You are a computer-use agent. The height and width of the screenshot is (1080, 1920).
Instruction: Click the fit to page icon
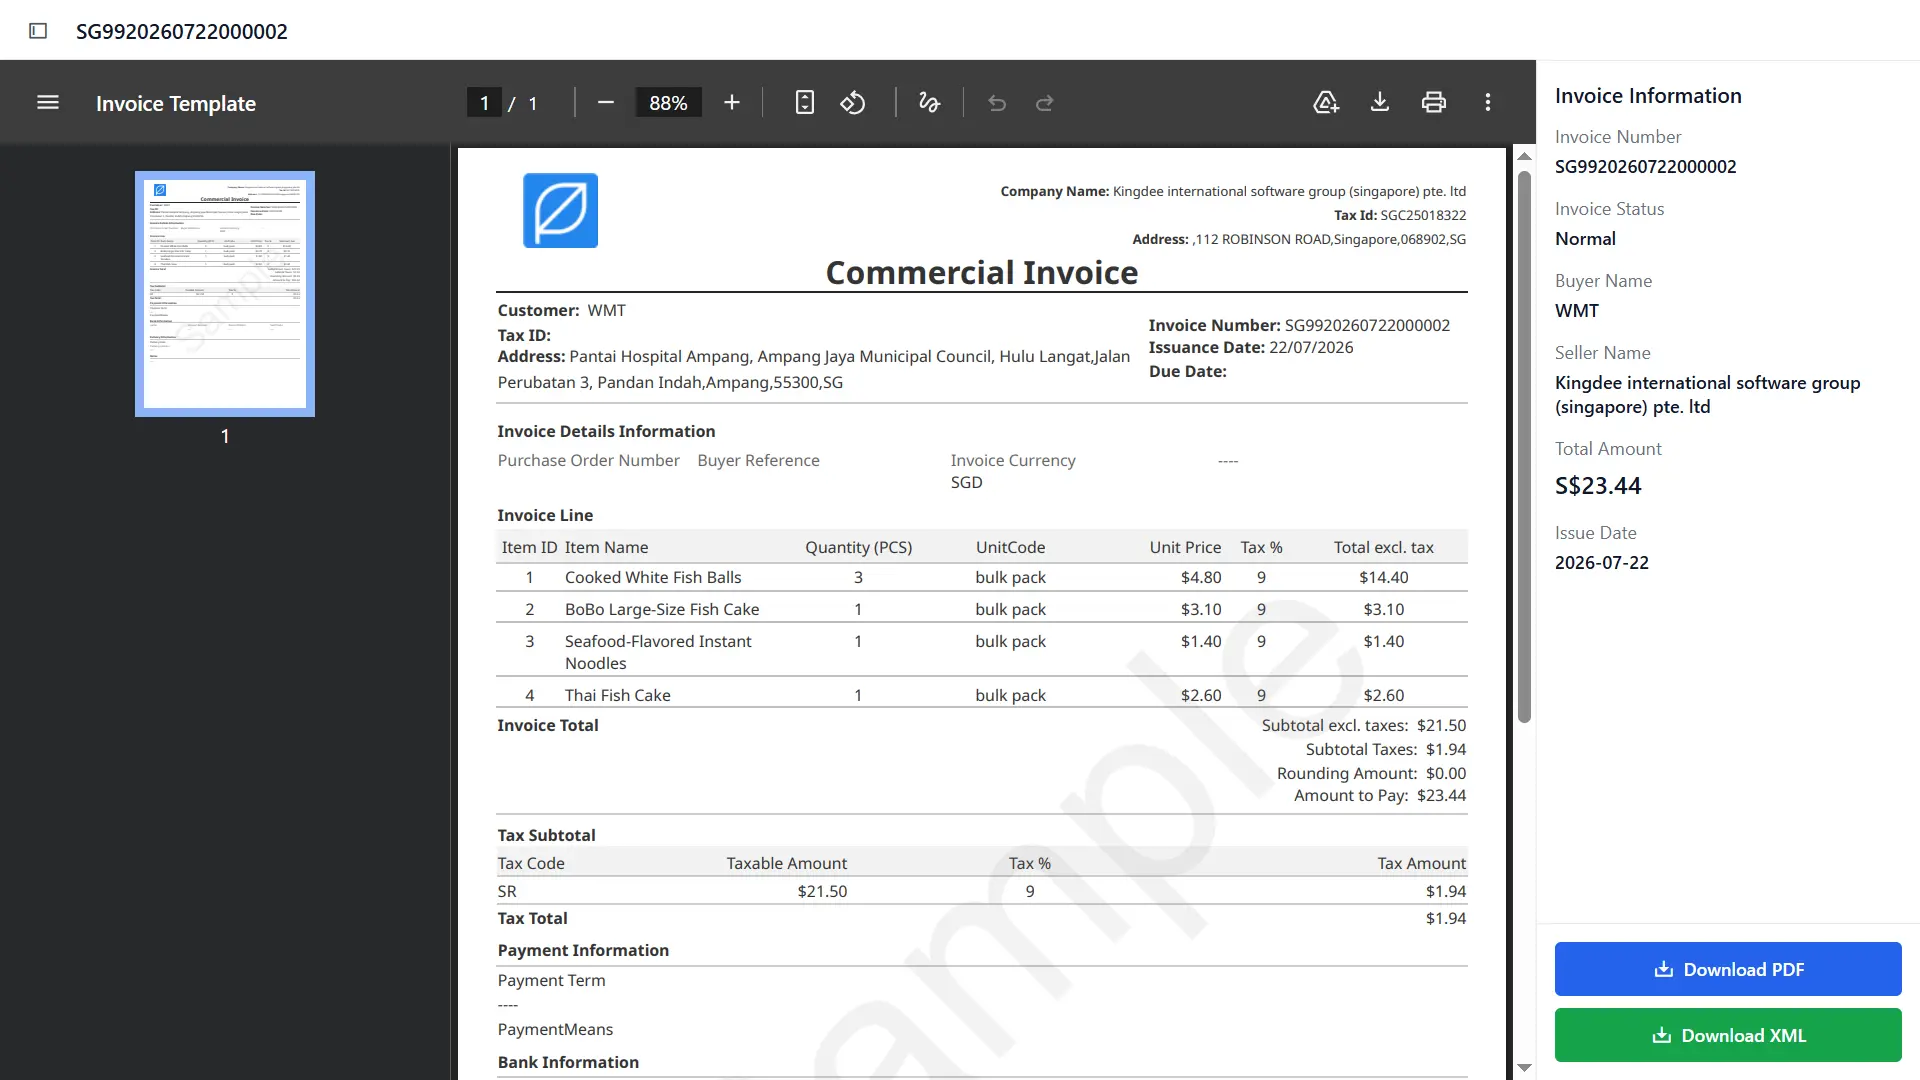(x=805, y=103)
